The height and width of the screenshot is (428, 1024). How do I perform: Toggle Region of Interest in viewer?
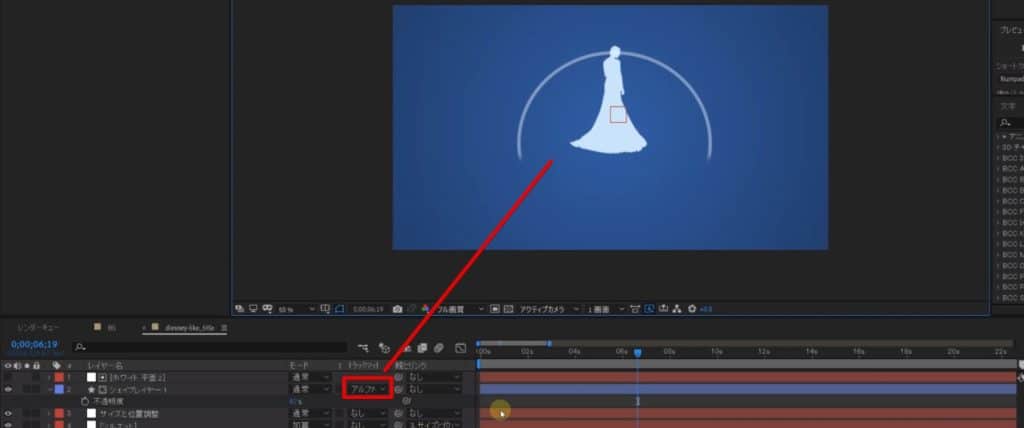(494, 308)
